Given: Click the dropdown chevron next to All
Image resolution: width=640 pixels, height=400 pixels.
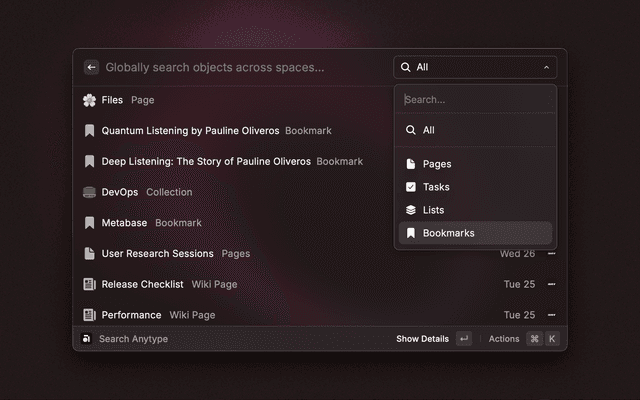Looking at the screenshot, I should (x=546, y=67).
